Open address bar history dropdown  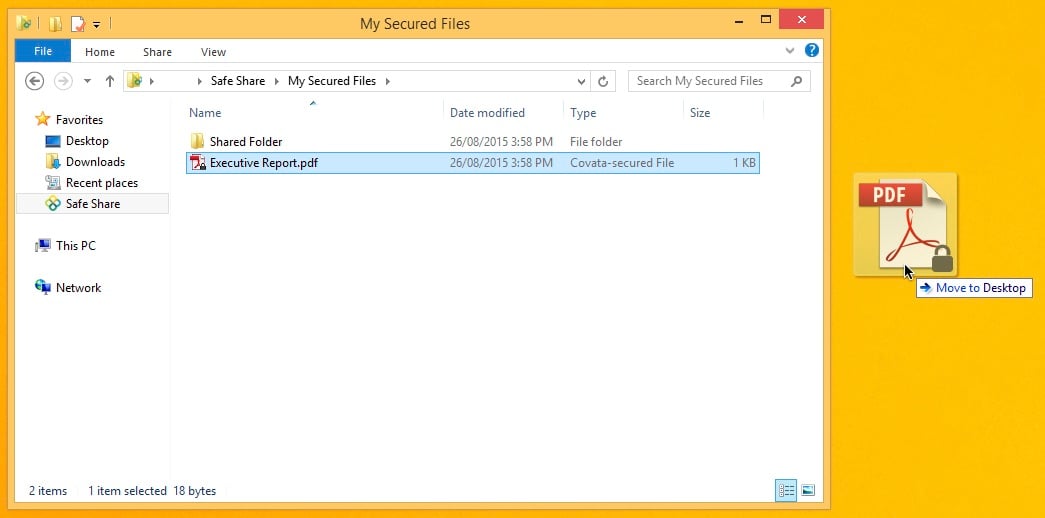tap(581, 81)
